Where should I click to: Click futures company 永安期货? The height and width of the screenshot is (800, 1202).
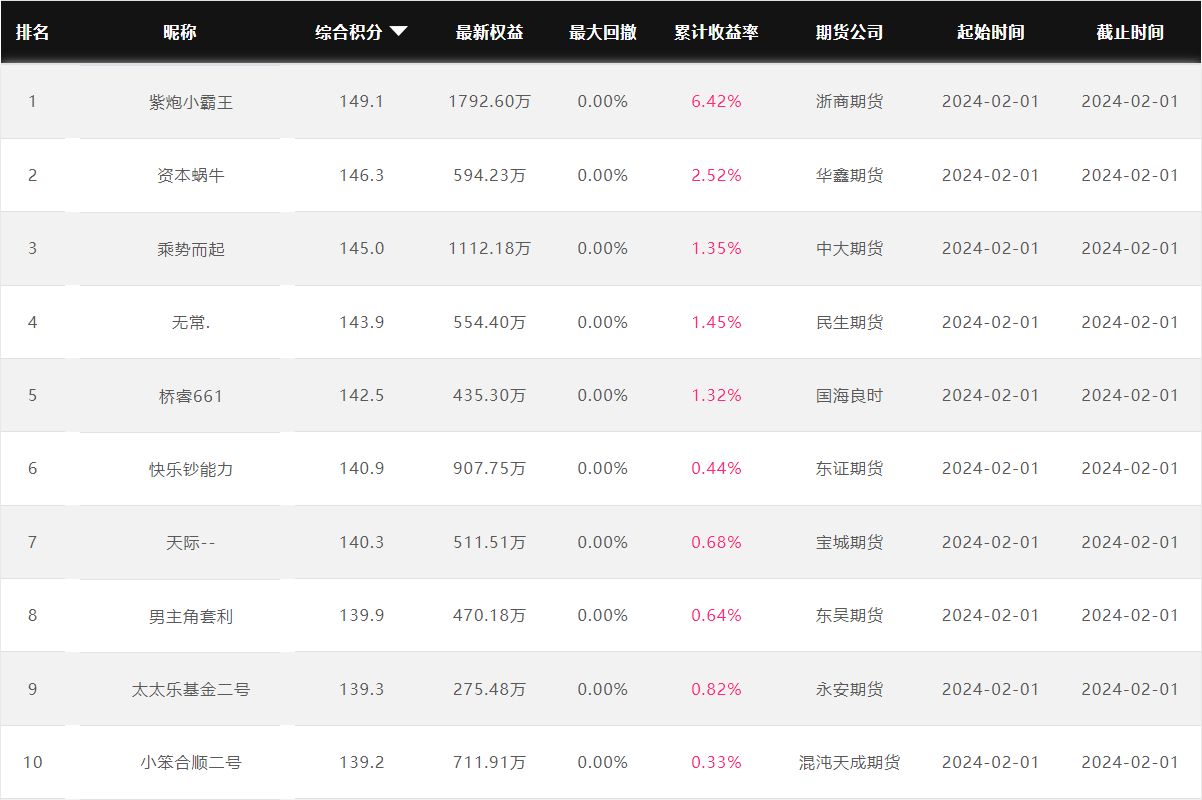[x=850, y=689]
